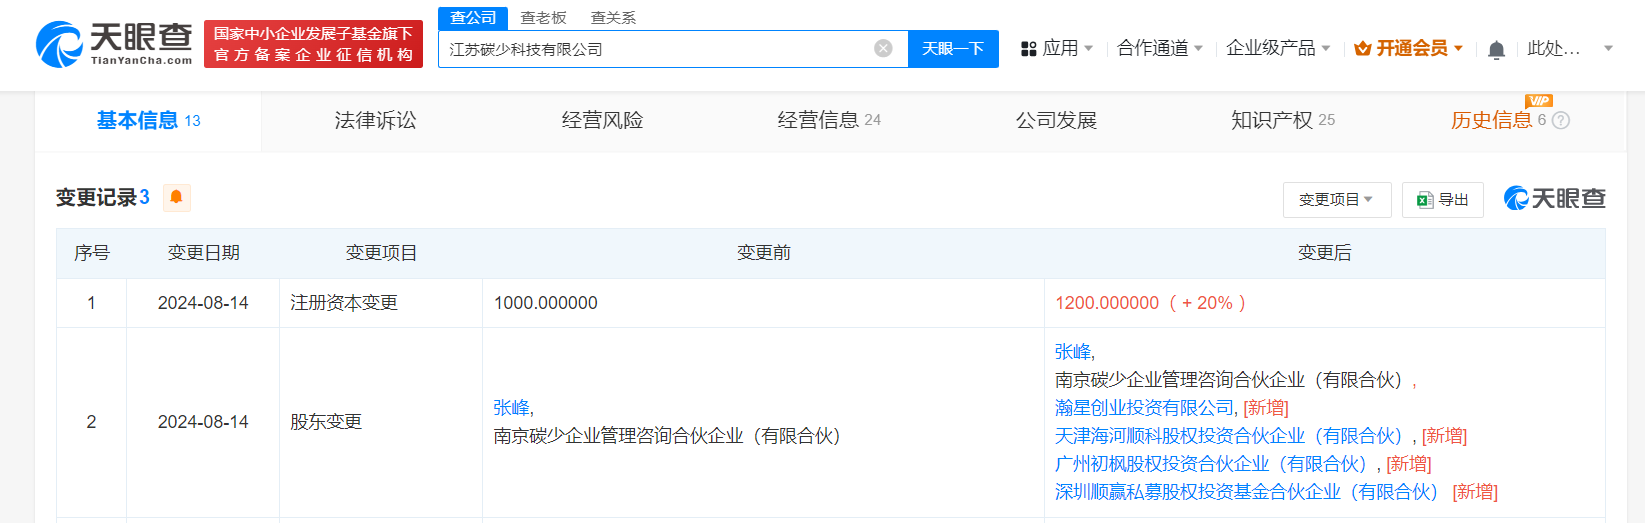Select the 查老板 search mode tab

pyautogui.click(x=543, y=18)
